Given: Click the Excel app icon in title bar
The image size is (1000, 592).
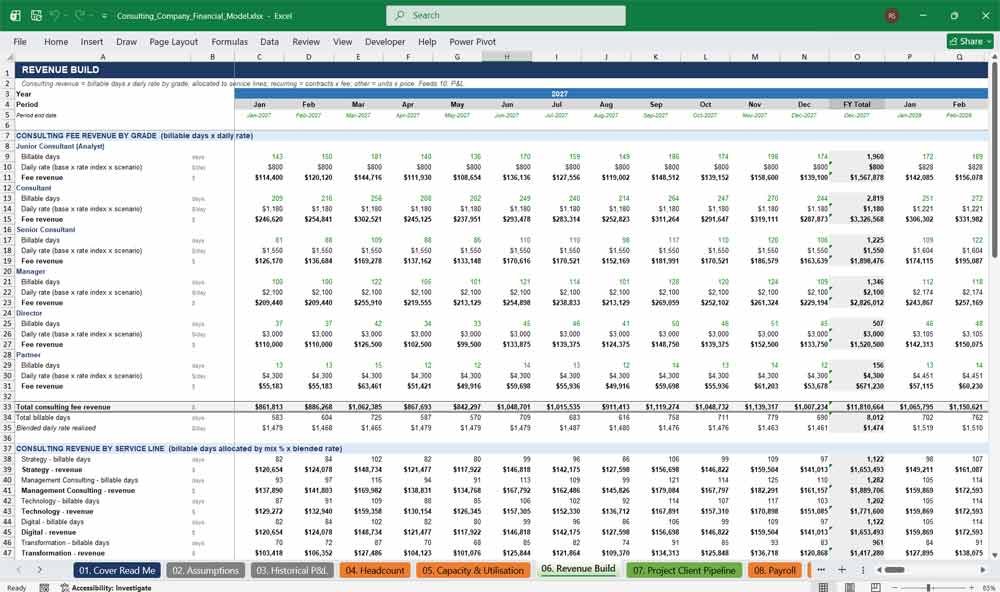Looking at the screenshot, I should [15, 15].
